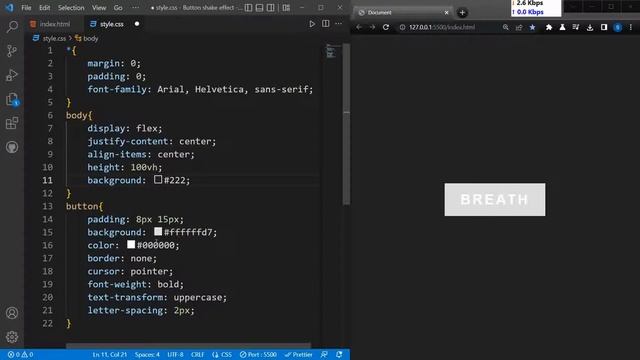640x360 pixels.
Task: Share the page with the share icon
Action: (x=519, y=27)
